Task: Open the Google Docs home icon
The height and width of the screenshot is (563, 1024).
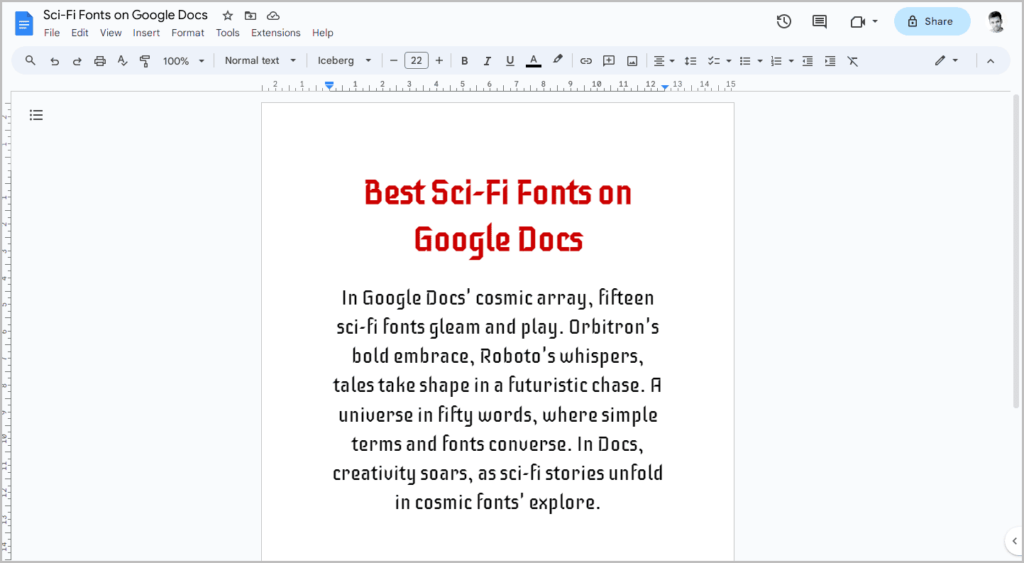Action: click(x=24, y=24)
